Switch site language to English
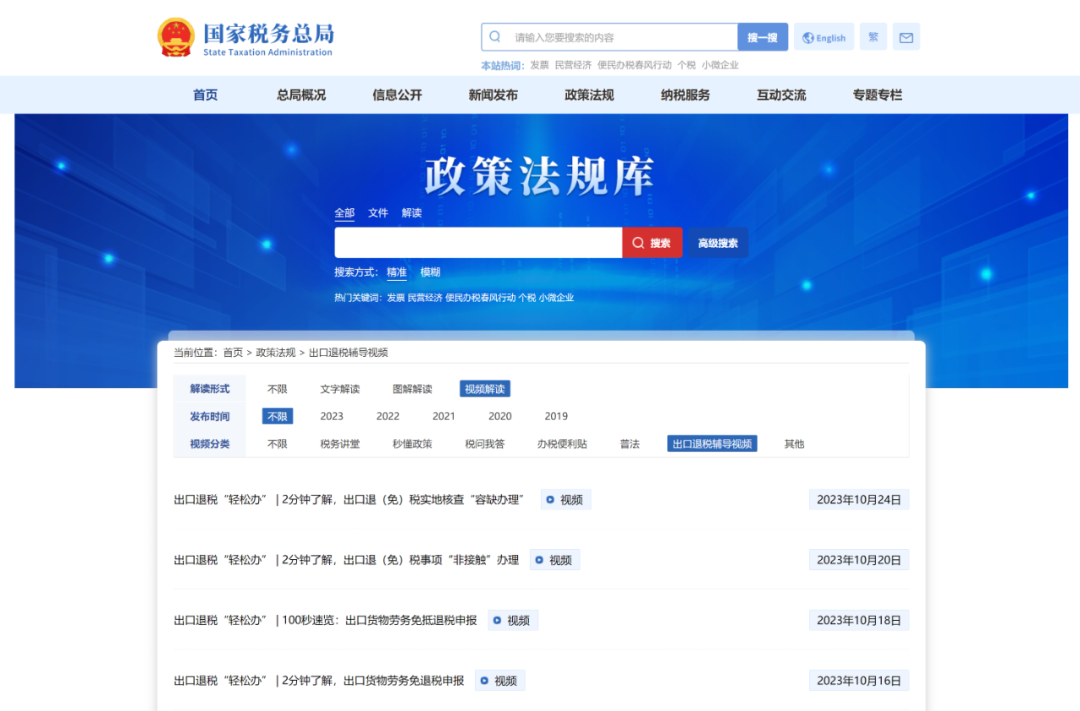The image size is (1080, 711). [x=824, y=37]
